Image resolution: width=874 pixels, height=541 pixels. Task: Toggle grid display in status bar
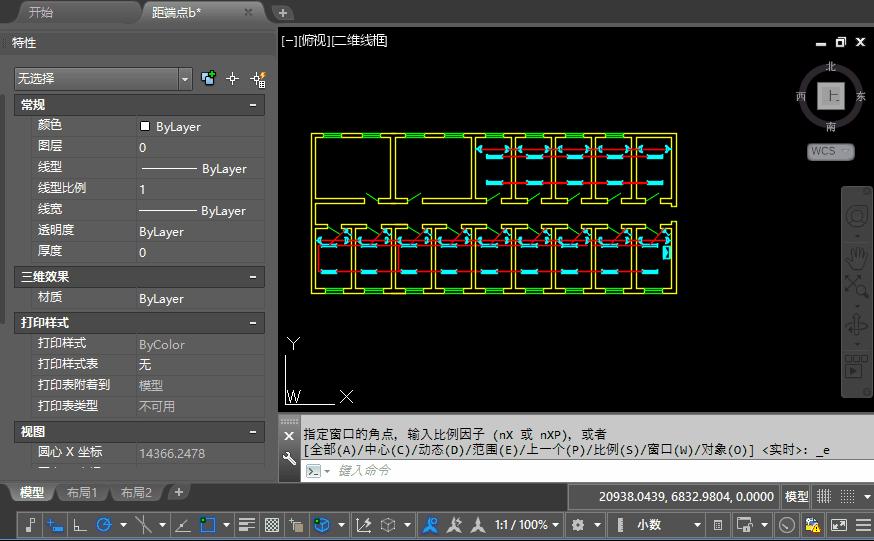tap(824, 496)
